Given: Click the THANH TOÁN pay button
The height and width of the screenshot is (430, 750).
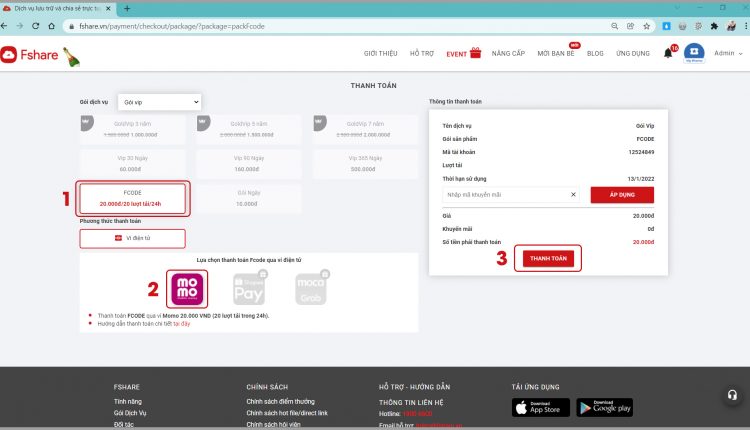Looking at the screenshot, I should 548,258.
